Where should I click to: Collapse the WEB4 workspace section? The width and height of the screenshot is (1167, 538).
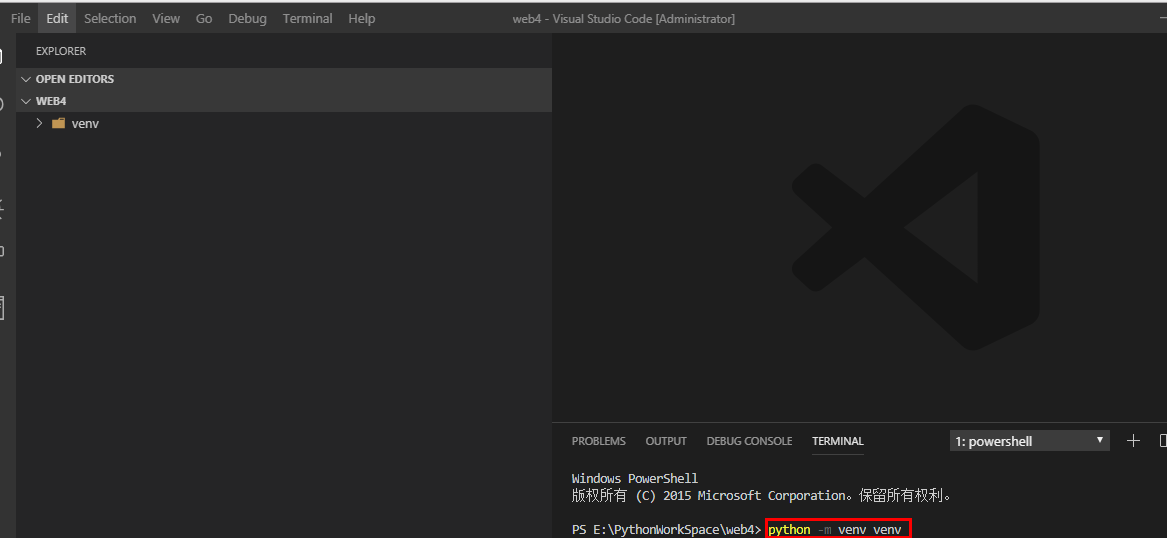coord(284,101)
